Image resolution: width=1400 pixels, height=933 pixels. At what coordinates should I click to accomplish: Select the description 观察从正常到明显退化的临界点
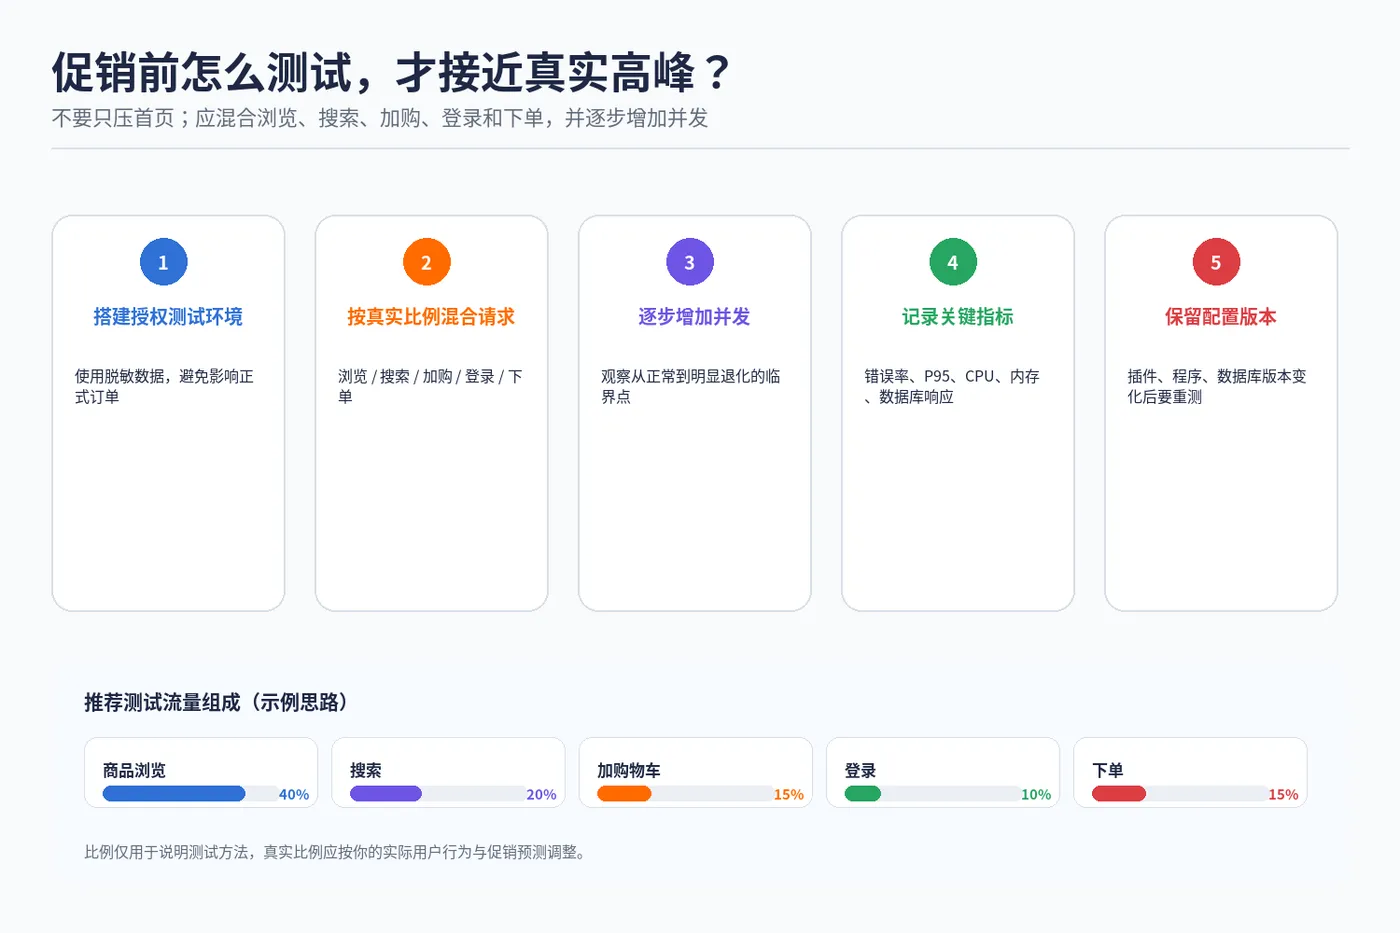(691, 386)
